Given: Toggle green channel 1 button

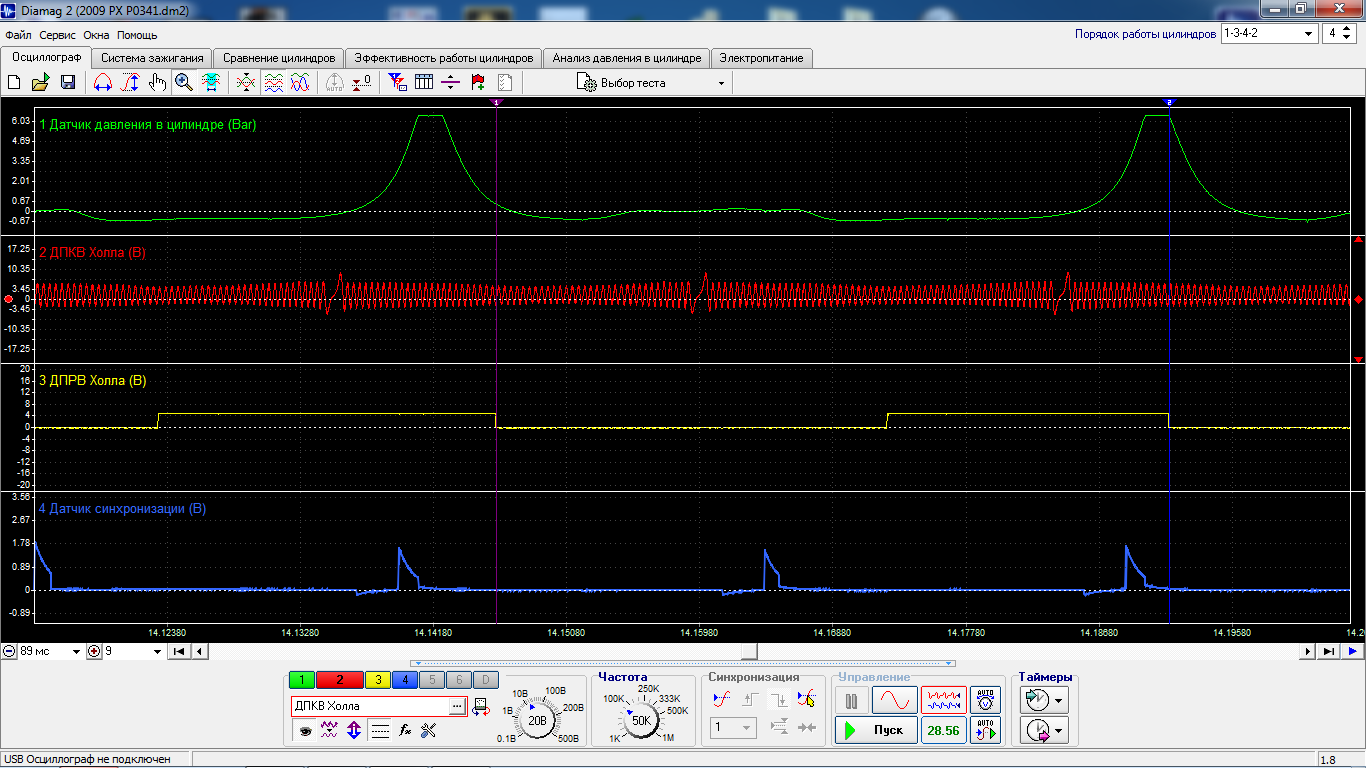Looking at the screenshot, I should point(301,680).
